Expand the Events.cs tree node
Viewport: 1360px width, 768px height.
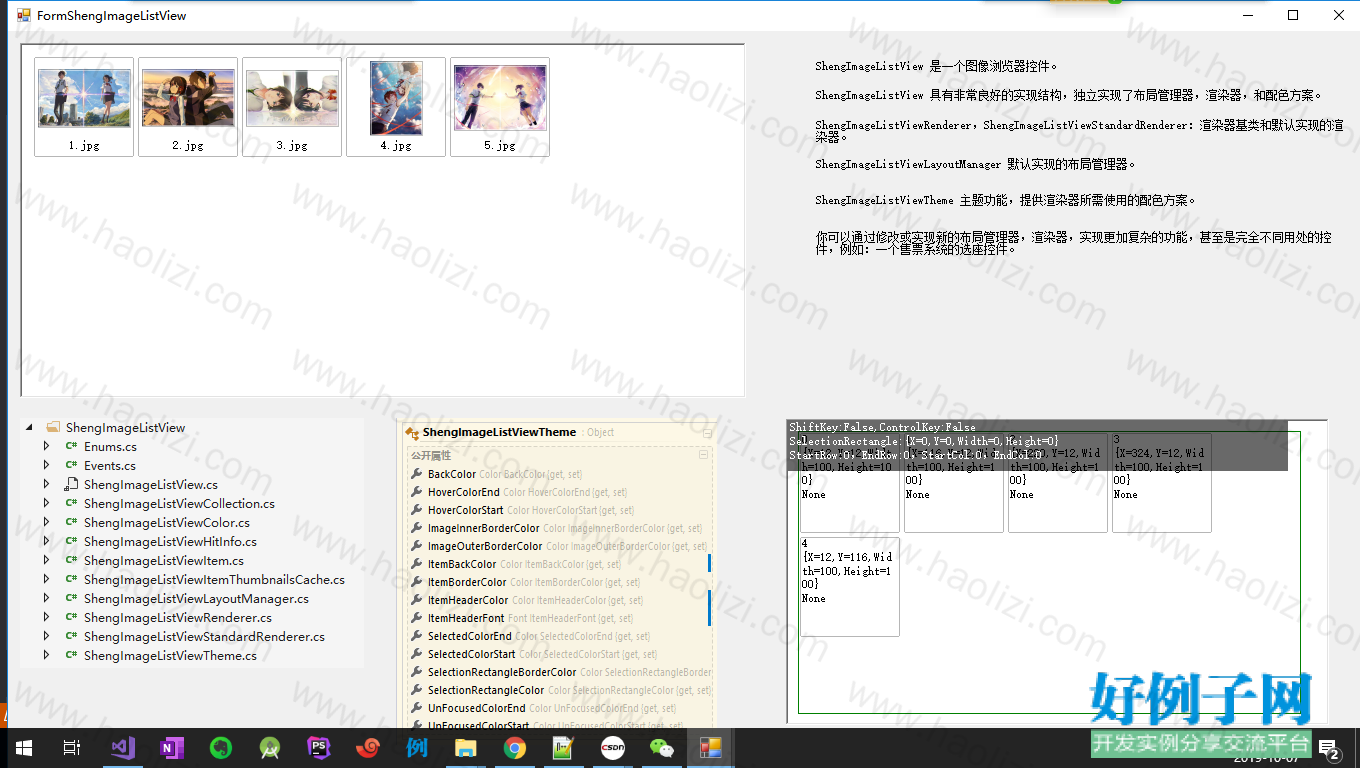click(46, 465)
